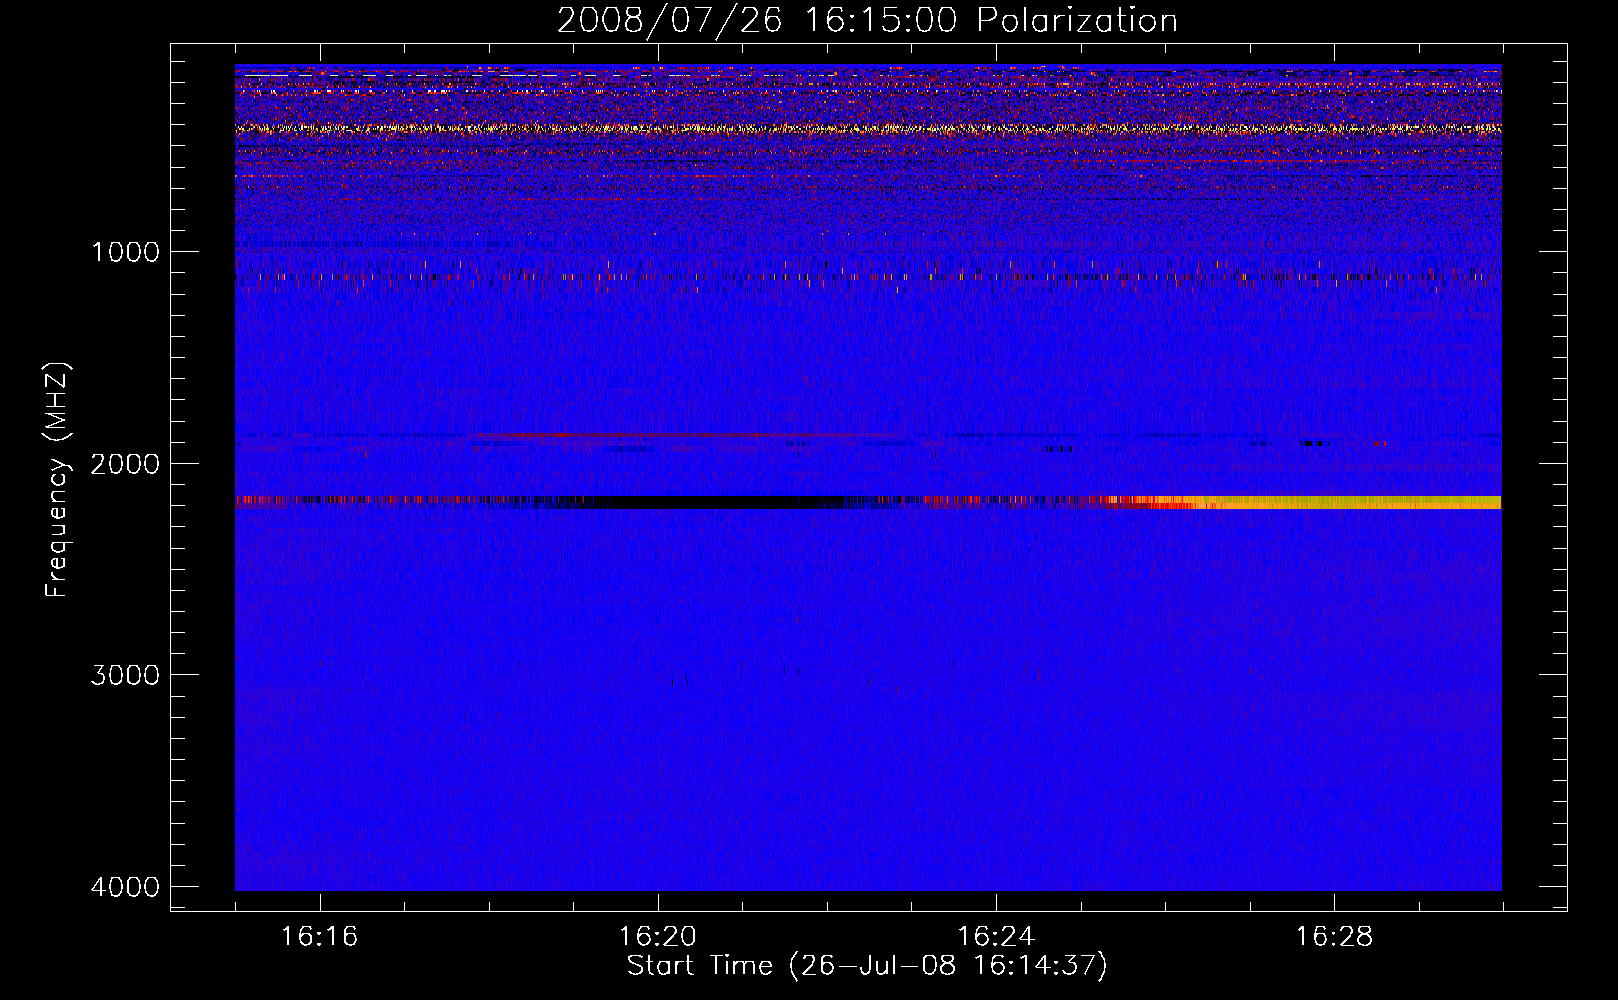Click the 16:20 time axis label
This screenshot has width=1618, height=1000.
tap(657, 936)
